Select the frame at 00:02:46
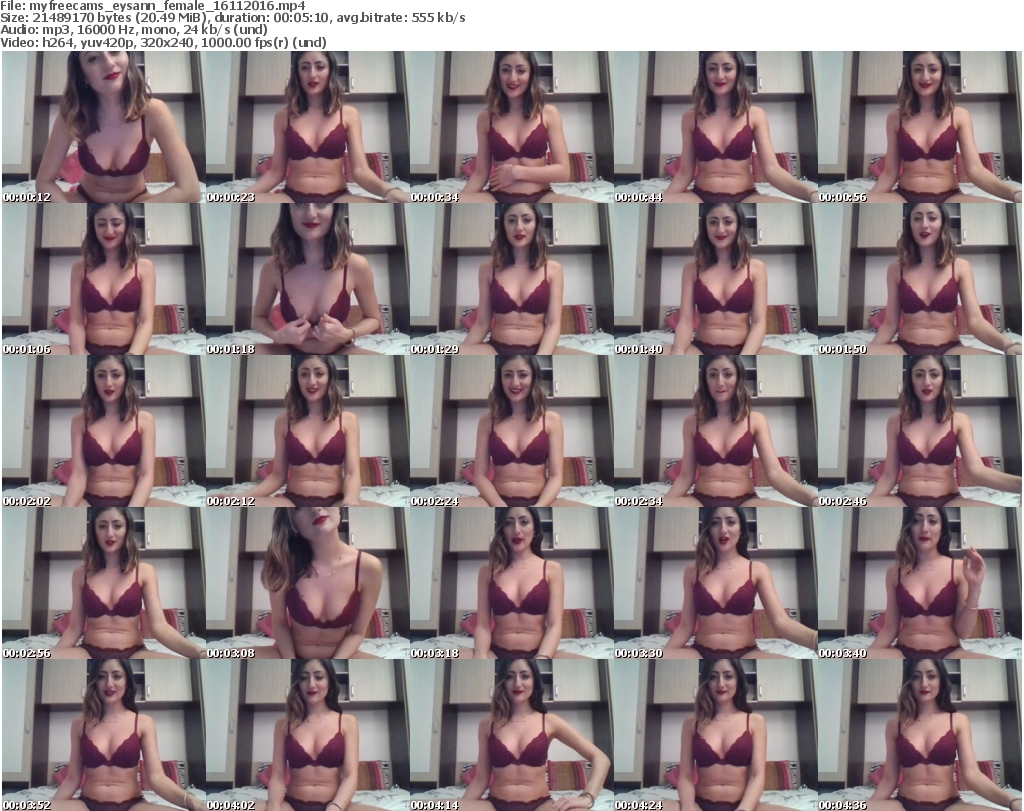The image size is (1024, 811). click(x=919, y=431)
